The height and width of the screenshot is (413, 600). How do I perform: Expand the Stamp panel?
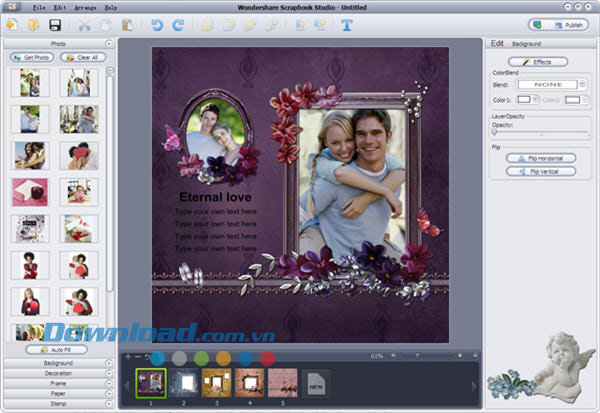pyautogui.click(x=59, y=403)
